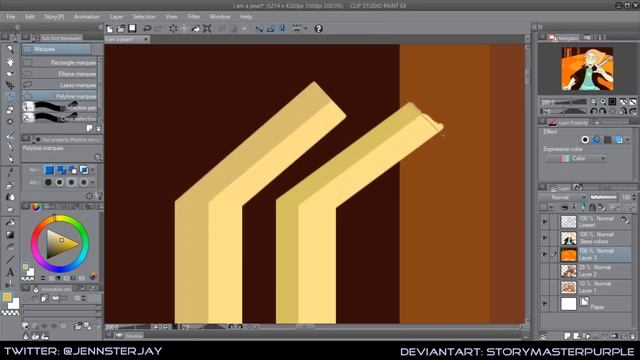
Task: Select the Text tool (A icon)
Action: (10, 272)
